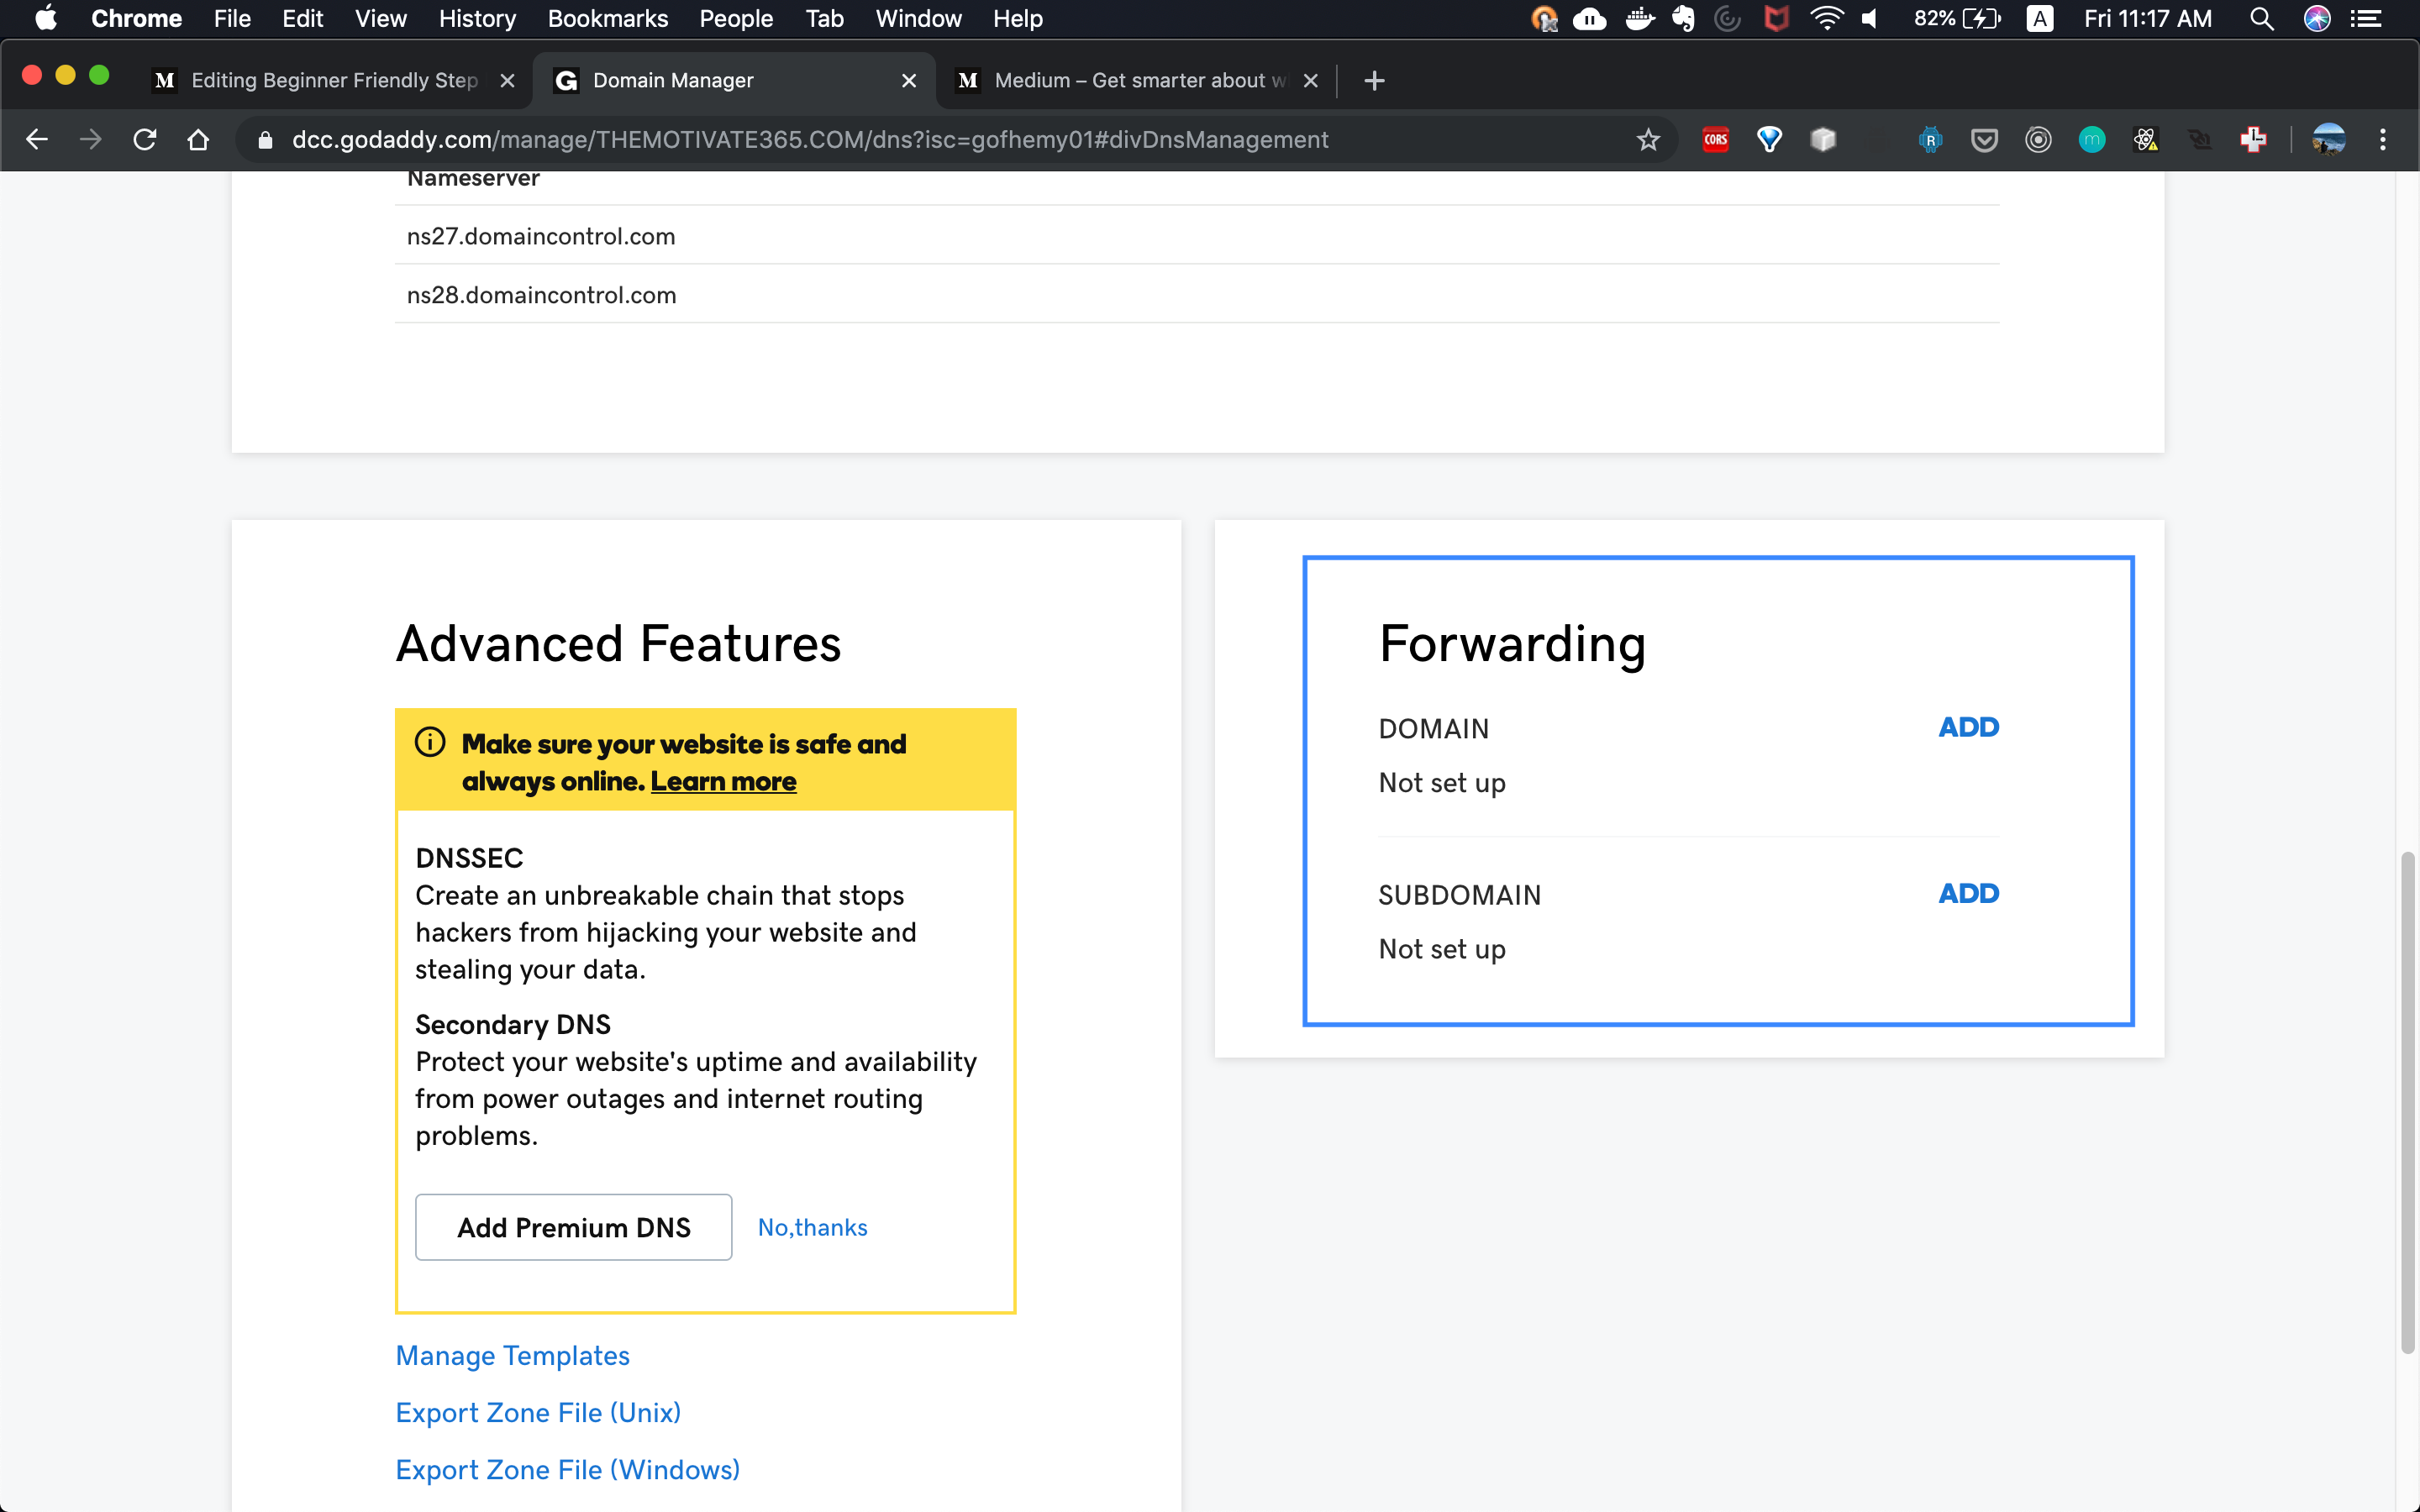Open the teal circle extension icon
This screenshot has width=2420, height=1512.
pos(2092,140)
